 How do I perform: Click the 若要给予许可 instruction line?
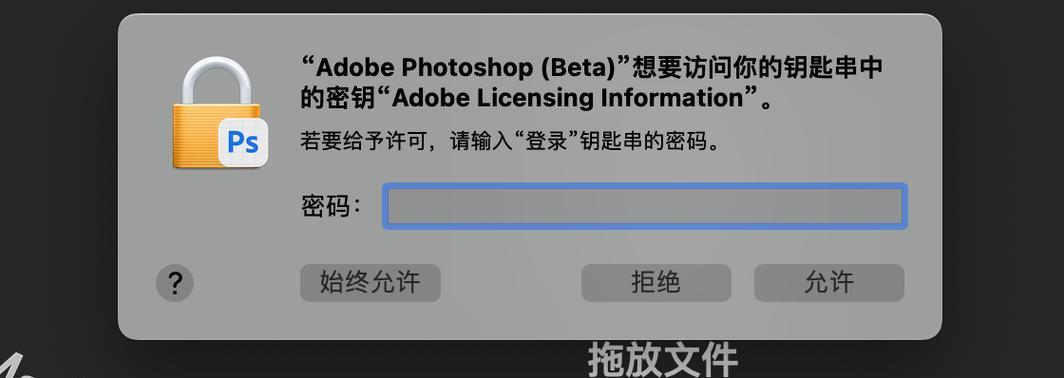(x=510, y=143)
